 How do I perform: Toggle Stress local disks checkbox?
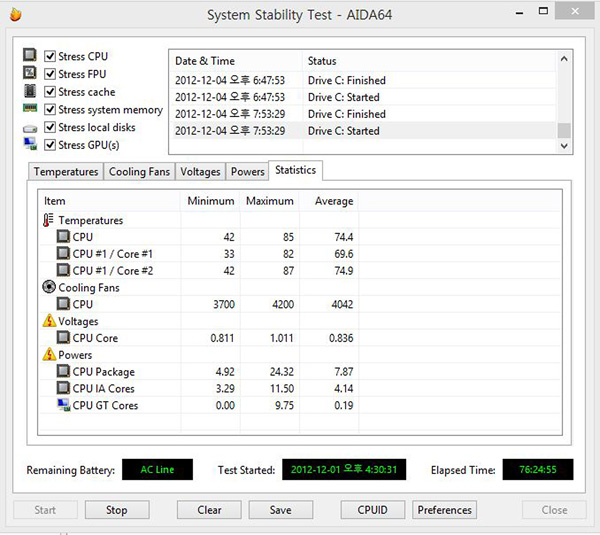point(50,127)
